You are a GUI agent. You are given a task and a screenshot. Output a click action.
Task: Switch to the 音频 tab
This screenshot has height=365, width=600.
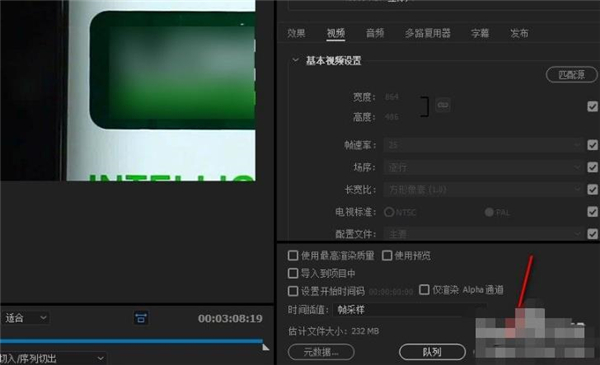point(375,33)
